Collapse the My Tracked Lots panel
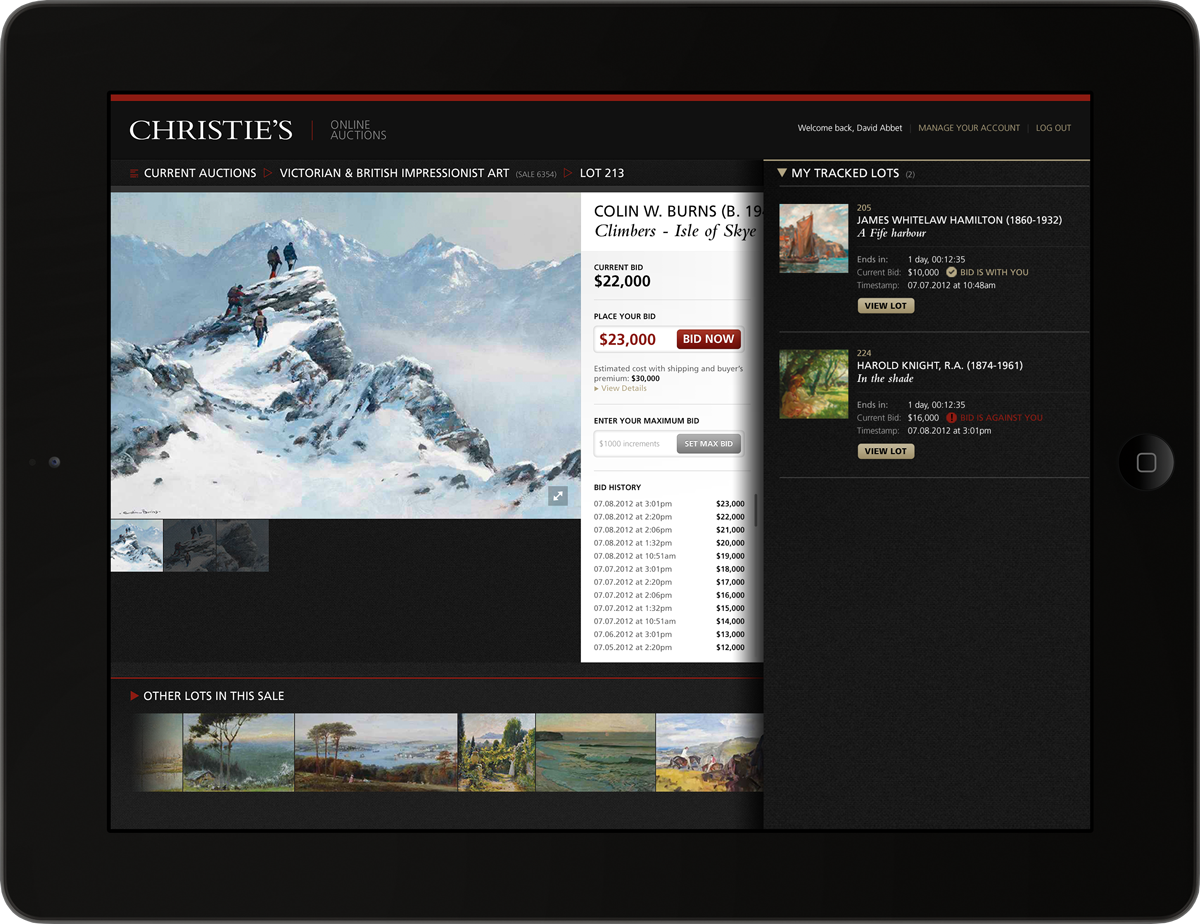1200x924 pixels. pyautogui.click(x=783, y=173)
